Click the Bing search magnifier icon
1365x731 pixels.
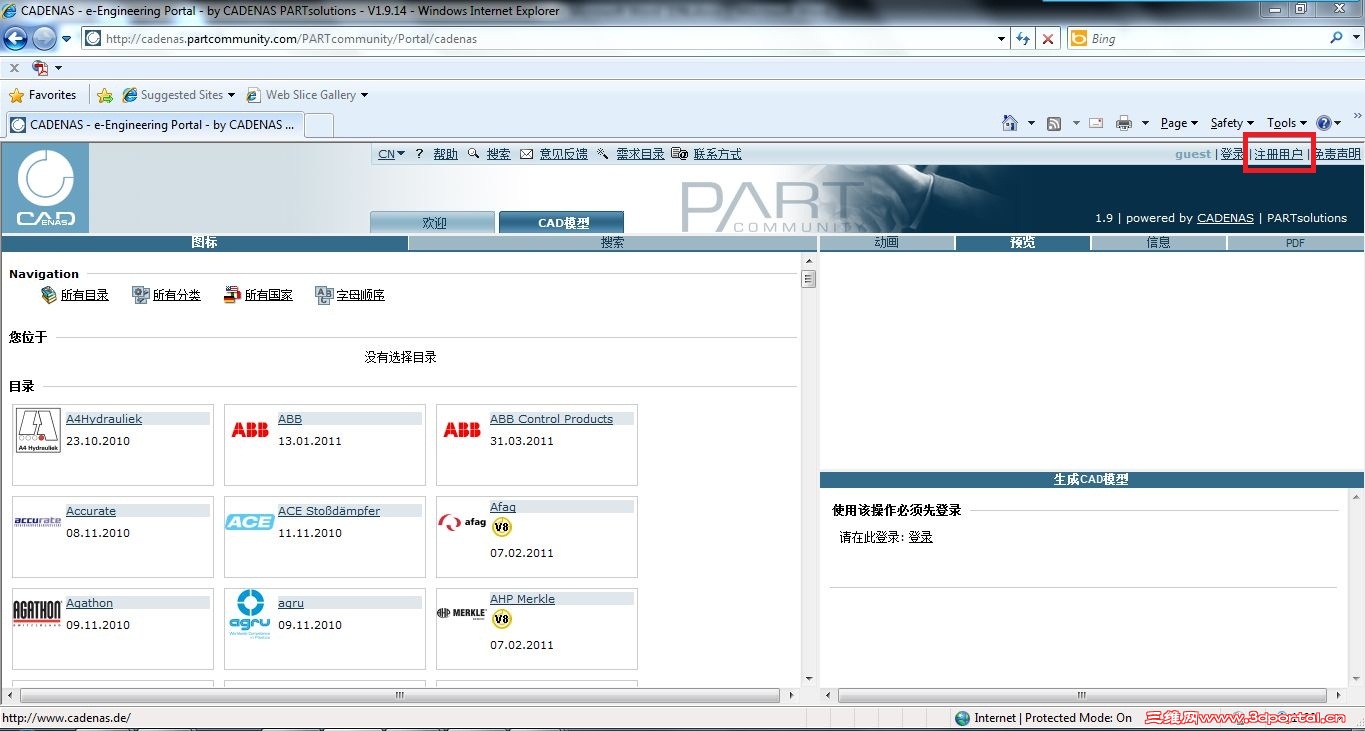[1336, 38]
